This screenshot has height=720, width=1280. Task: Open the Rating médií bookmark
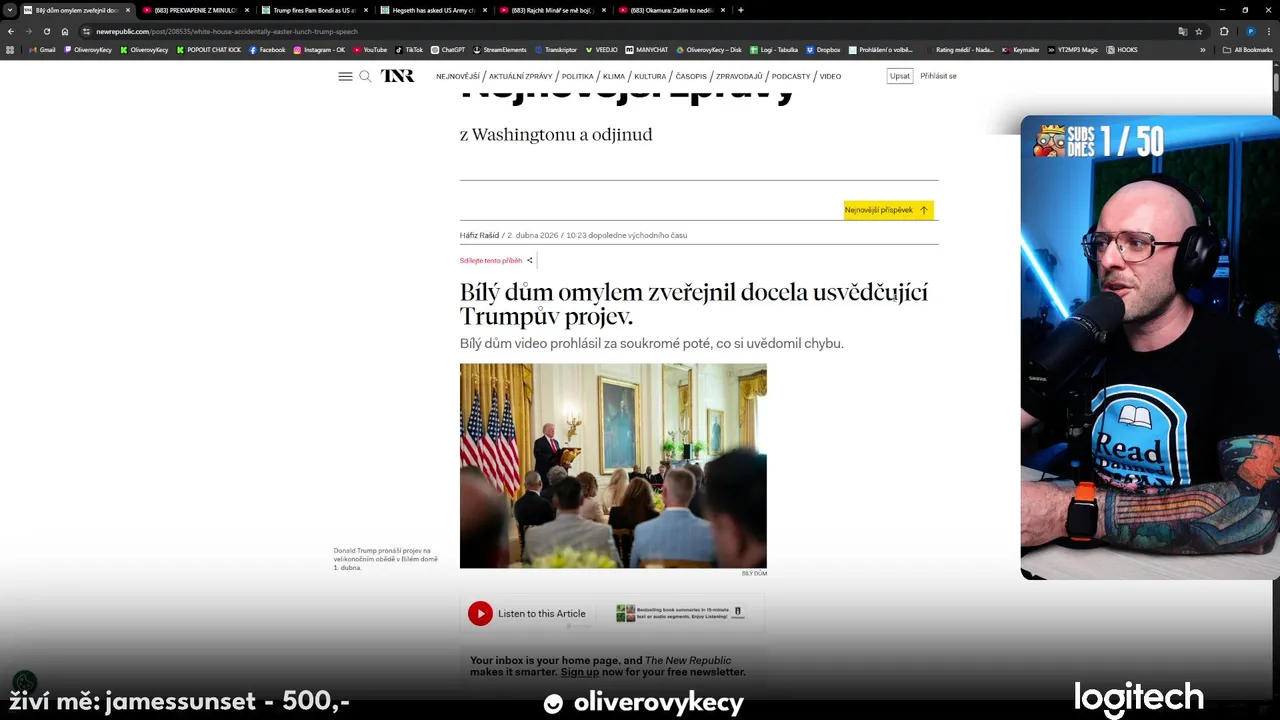(958, 49)
